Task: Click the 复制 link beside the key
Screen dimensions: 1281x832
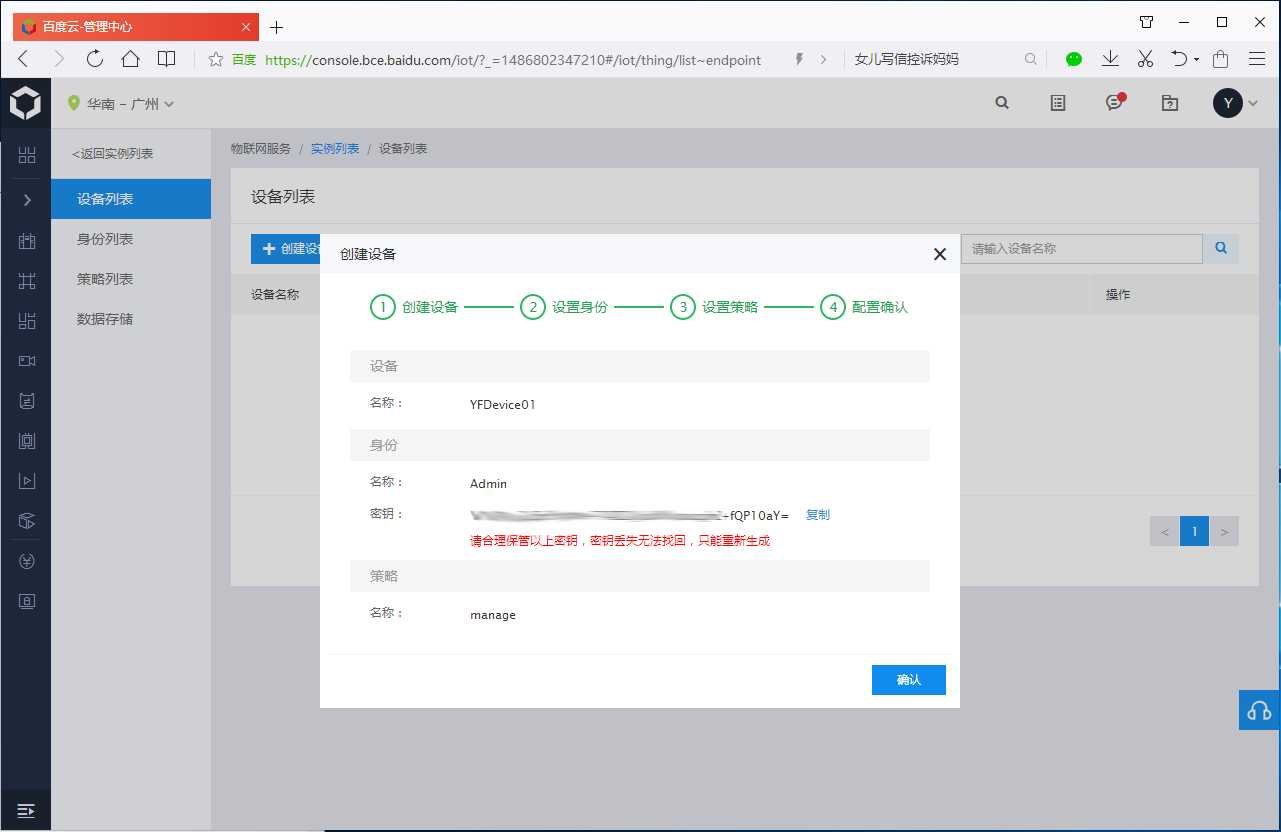Action: (x=818, y=515)
